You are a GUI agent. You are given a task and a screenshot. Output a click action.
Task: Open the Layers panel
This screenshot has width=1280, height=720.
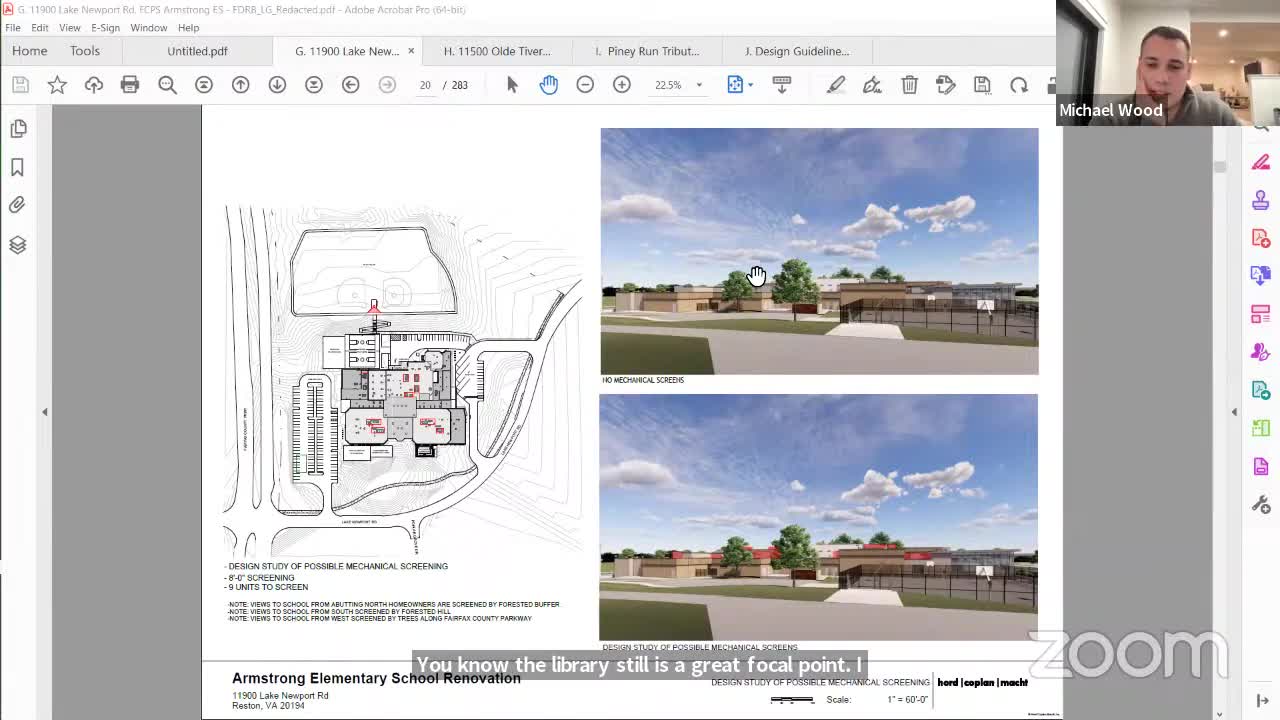(x=17, y=244)
